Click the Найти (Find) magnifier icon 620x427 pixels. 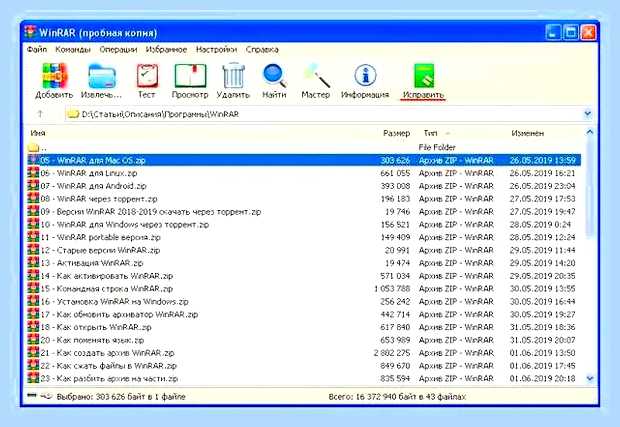(274, 76)
